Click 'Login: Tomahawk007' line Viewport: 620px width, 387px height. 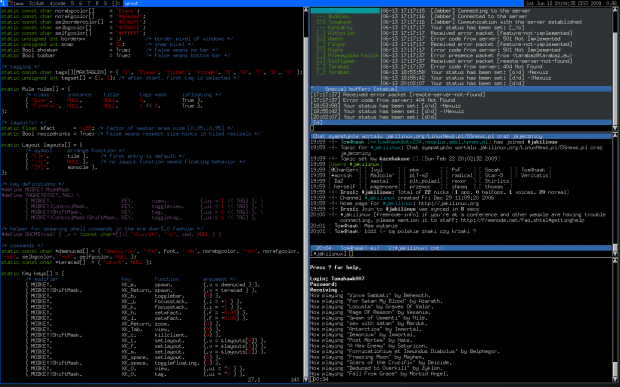click(337, 278)
